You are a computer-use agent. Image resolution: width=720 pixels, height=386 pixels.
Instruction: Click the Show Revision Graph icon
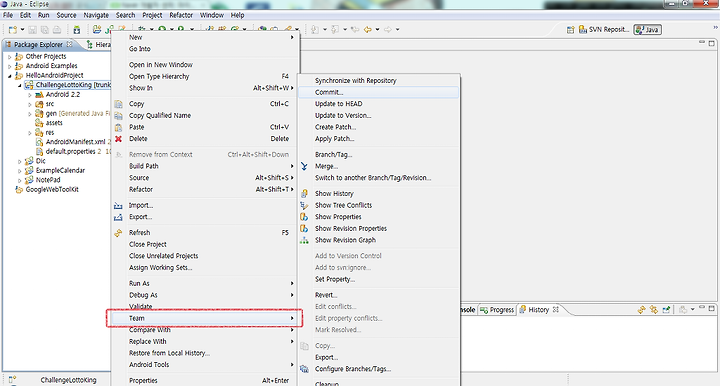(304, 240)
